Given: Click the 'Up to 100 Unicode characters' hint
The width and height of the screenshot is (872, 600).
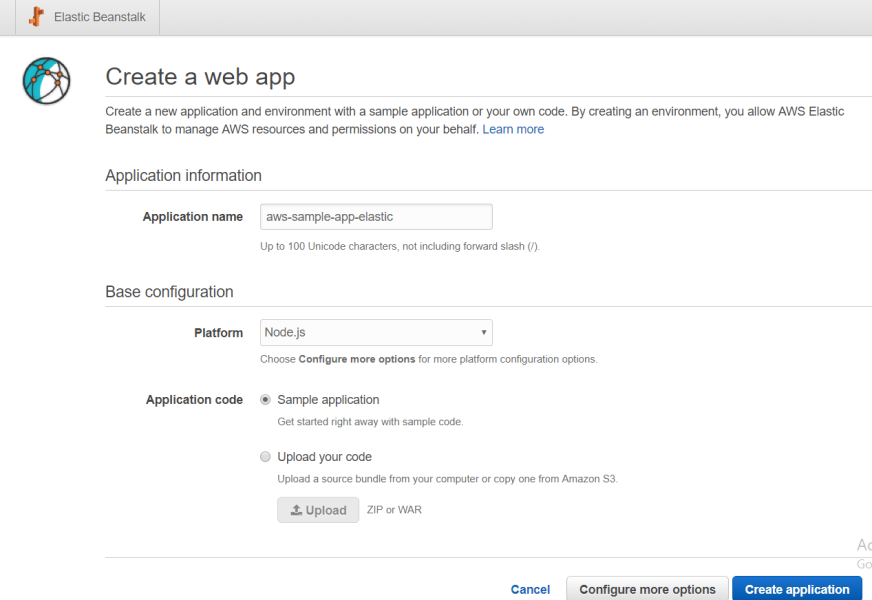Looking at the screenshot, I should 400,246.
